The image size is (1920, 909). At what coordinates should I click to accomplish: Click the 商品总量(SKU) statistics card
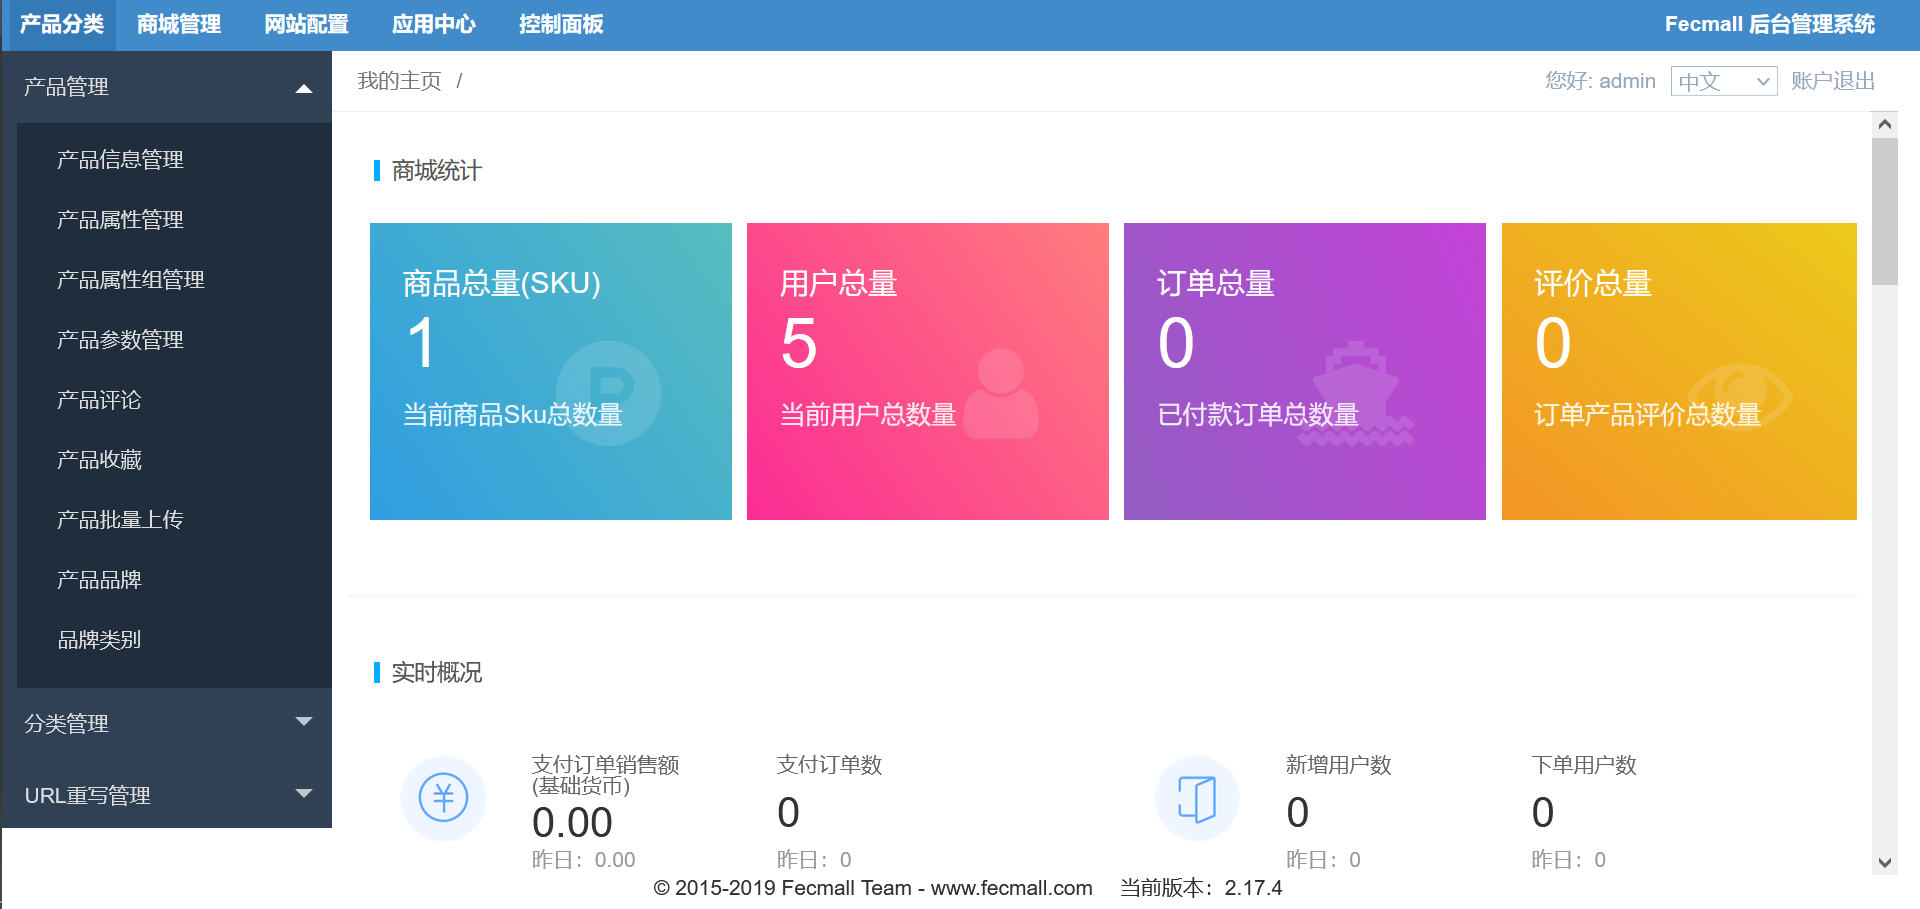click(551, 371)
